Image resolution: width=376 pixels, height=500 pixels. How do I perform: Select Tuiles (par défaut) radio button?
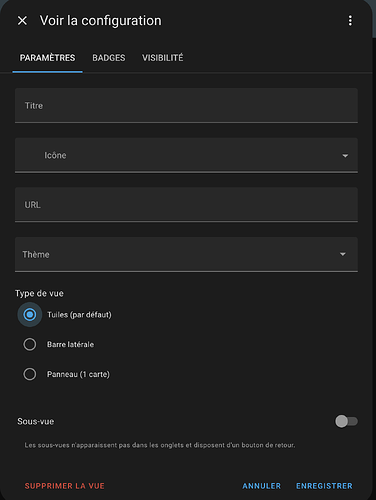(30, 314)
